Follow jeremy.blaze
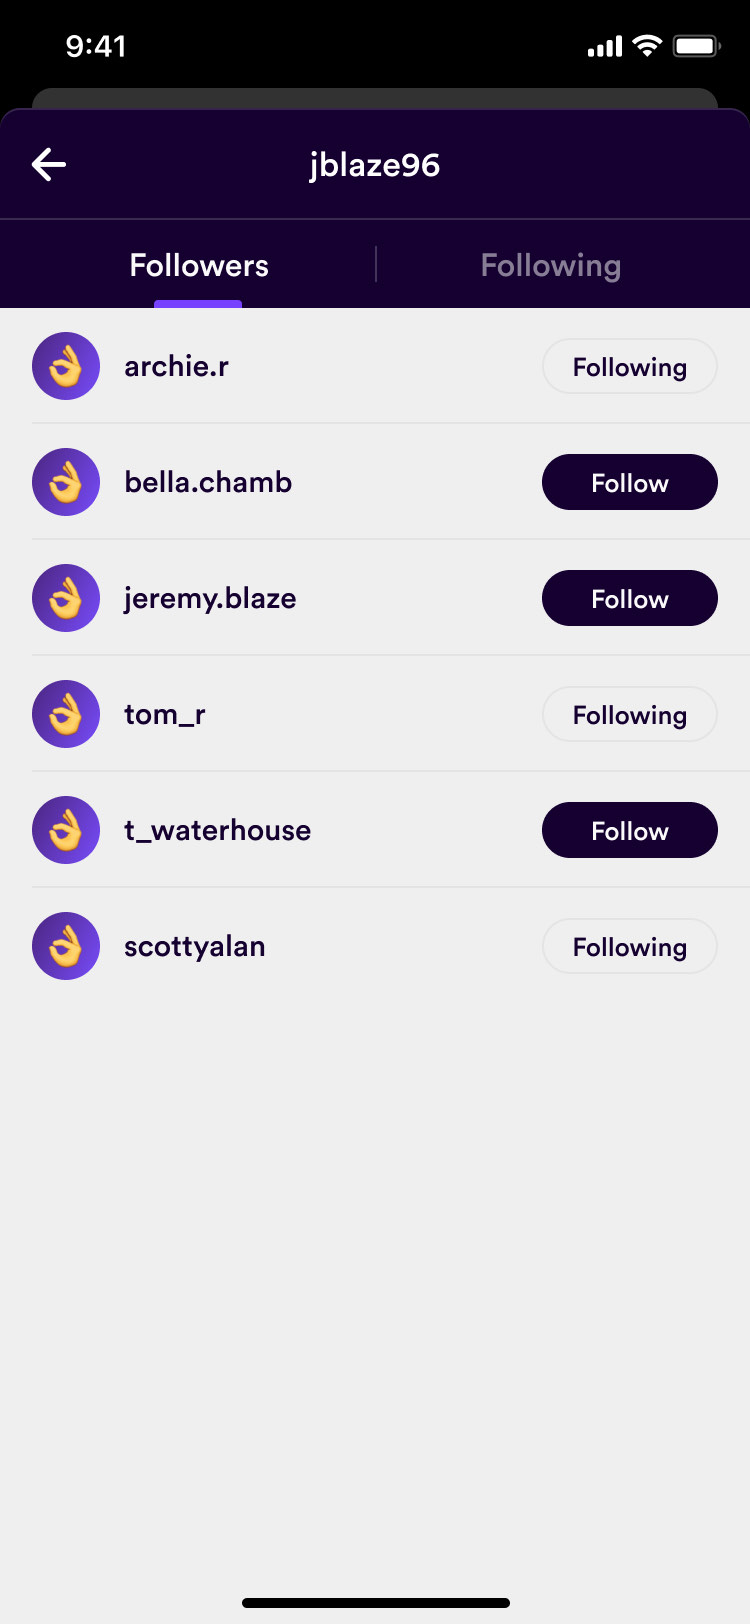The image size is (750, 1624). tap(629, 598)
